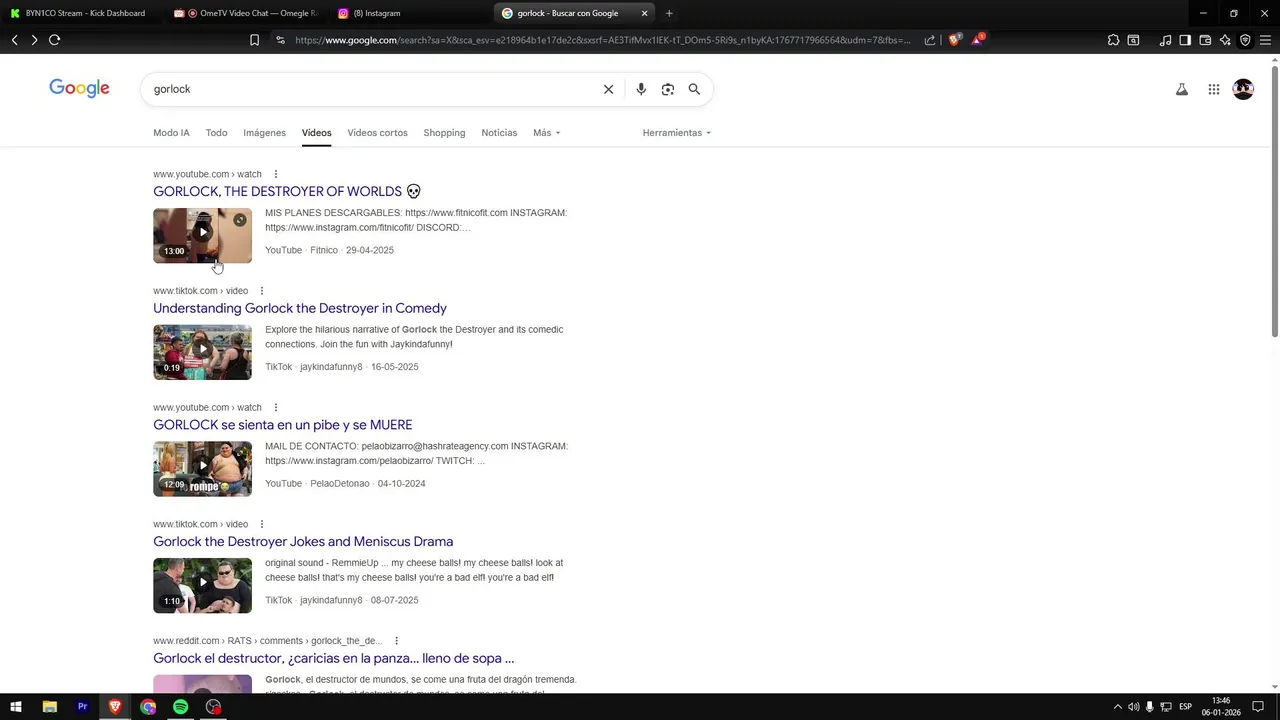Image resolution: width=1280 pixels, height=720 pixels.
Task: Switch to the OmeTV Video Chat tab
Action: coord(245,13)
